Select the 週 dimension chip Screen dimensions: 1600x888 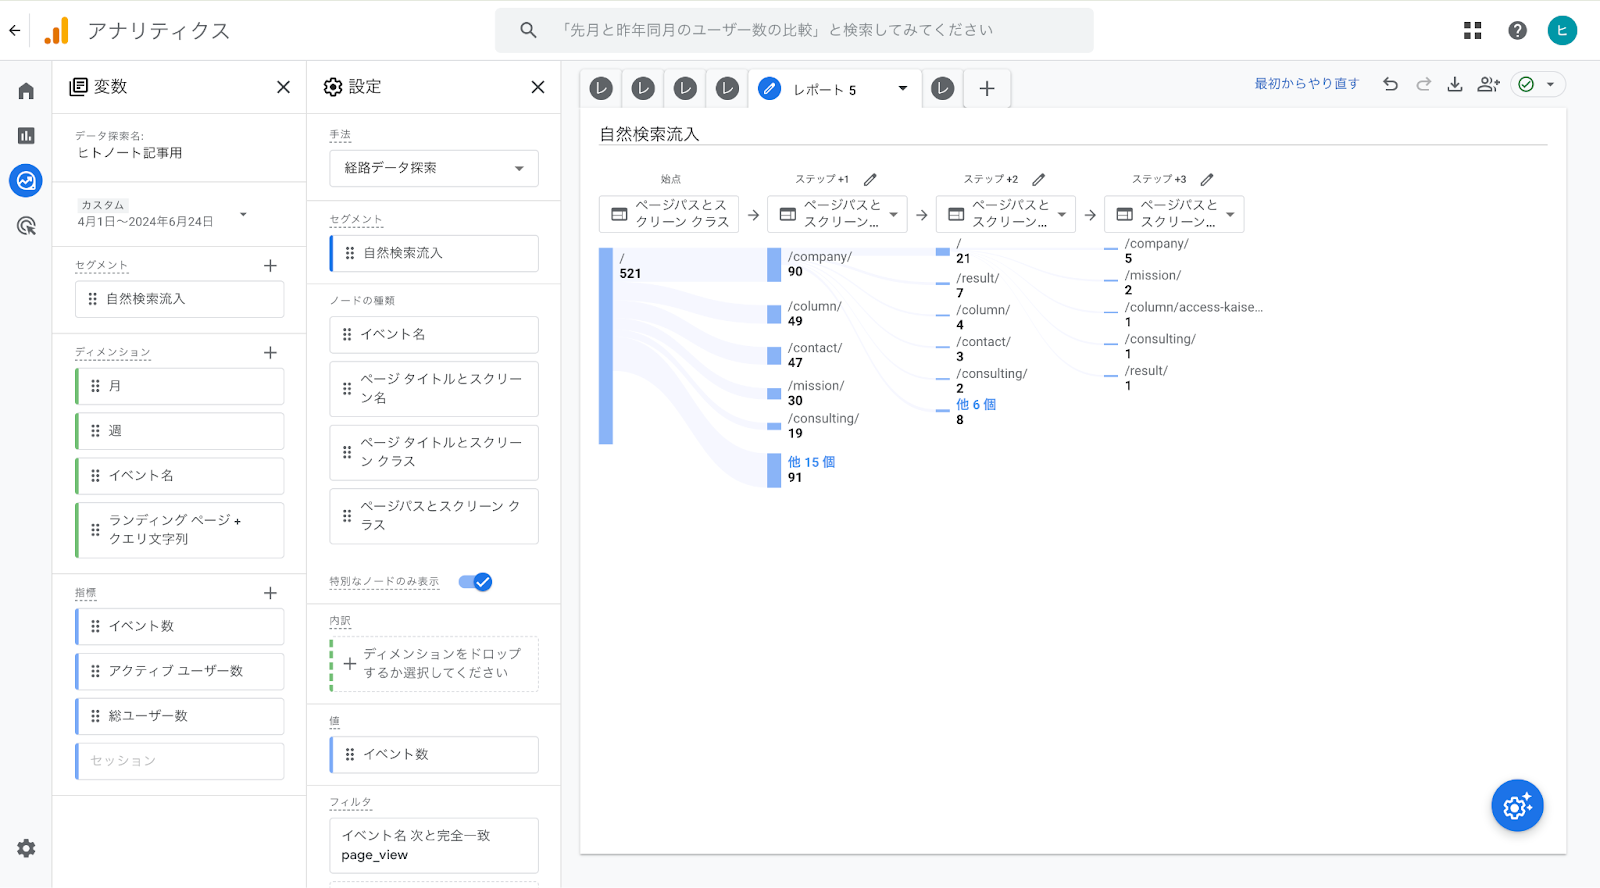(179, 431)
